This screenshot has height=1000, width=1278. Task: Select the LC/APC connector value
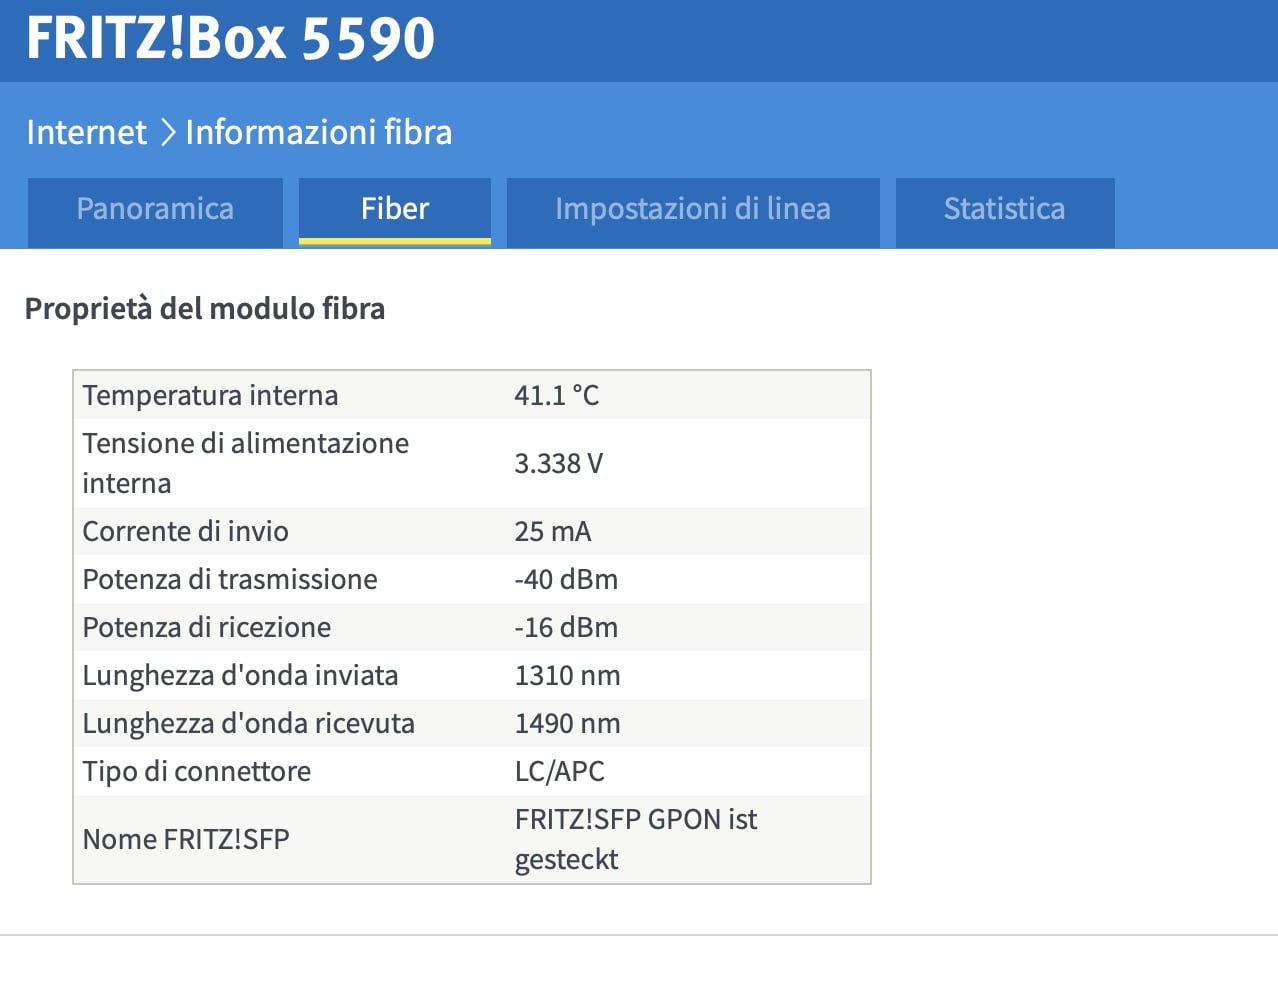[x=560, y=771]
